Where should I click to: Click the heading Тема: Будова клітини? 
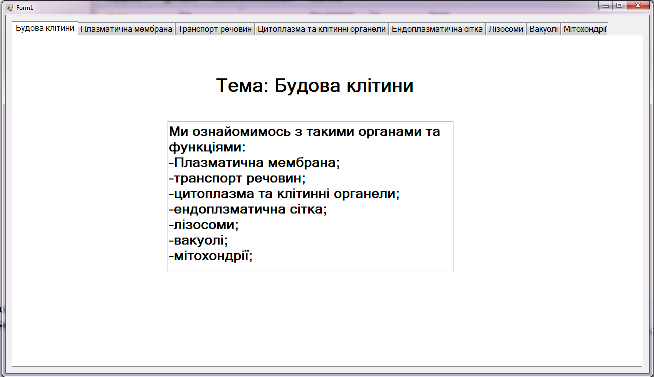315,86
